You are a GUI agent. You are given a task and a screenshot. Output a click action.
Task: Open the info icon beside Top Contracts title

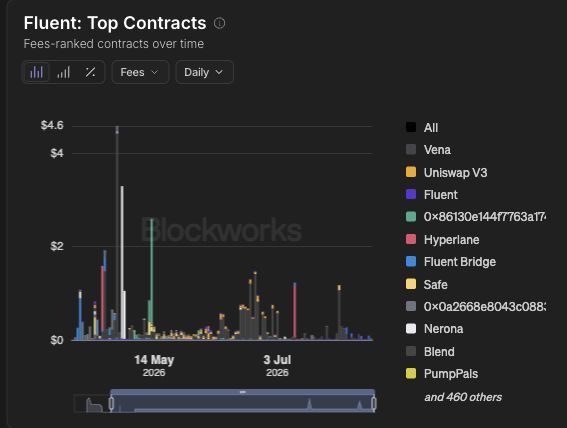coord(219,23)
